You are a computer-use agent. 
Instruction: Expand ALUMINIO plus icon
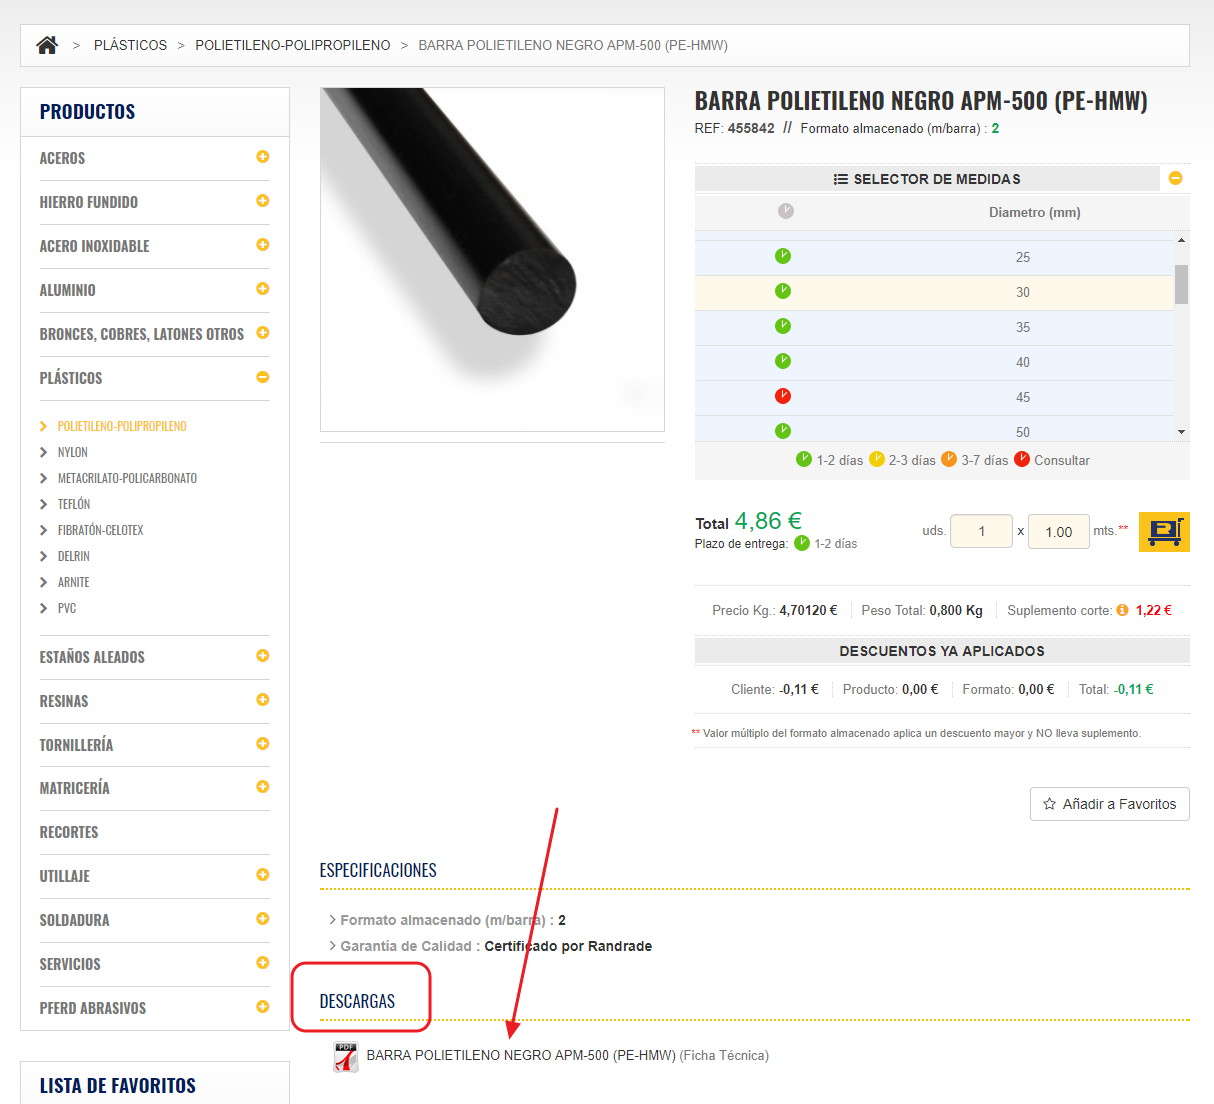coord(263,289)
